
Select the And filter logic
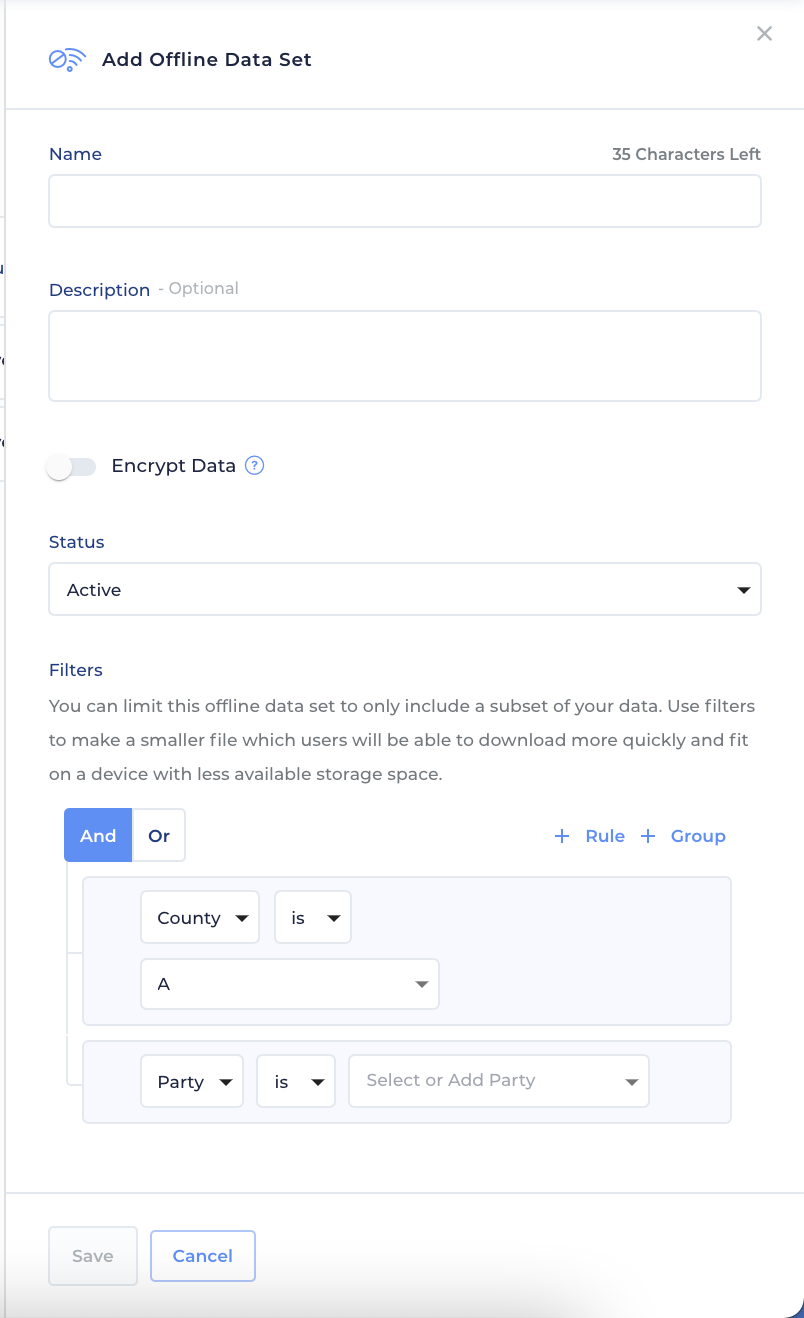tap(97, 835)
